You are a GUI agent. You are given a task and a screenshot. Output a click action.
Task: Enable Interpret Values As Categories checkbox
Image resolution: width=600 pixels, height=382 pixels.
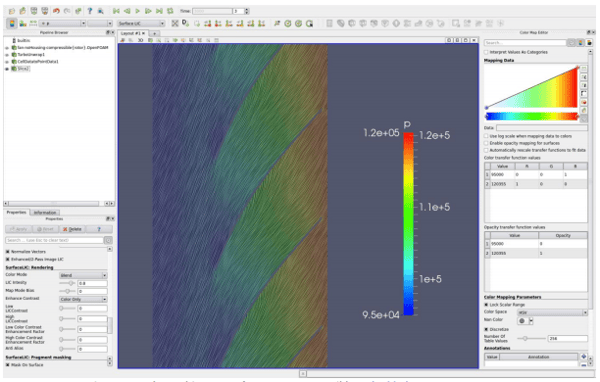point(486,52)
